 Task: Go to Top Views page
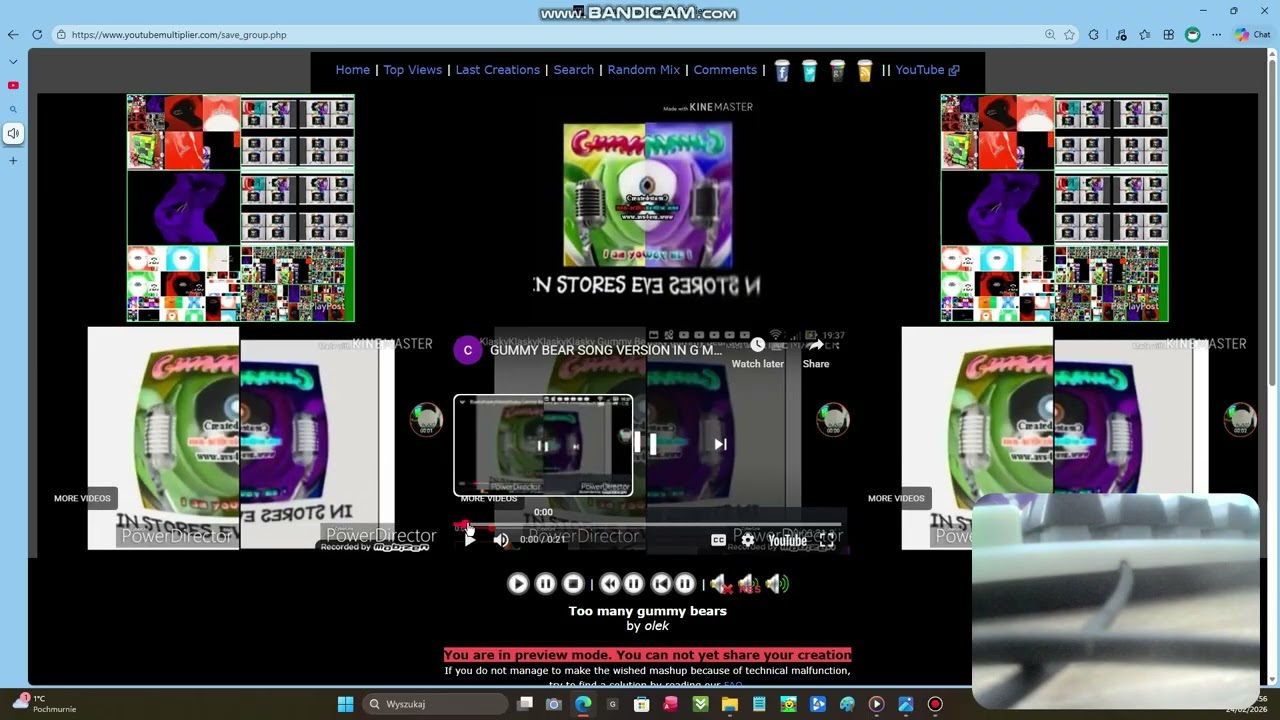(413, 70)
